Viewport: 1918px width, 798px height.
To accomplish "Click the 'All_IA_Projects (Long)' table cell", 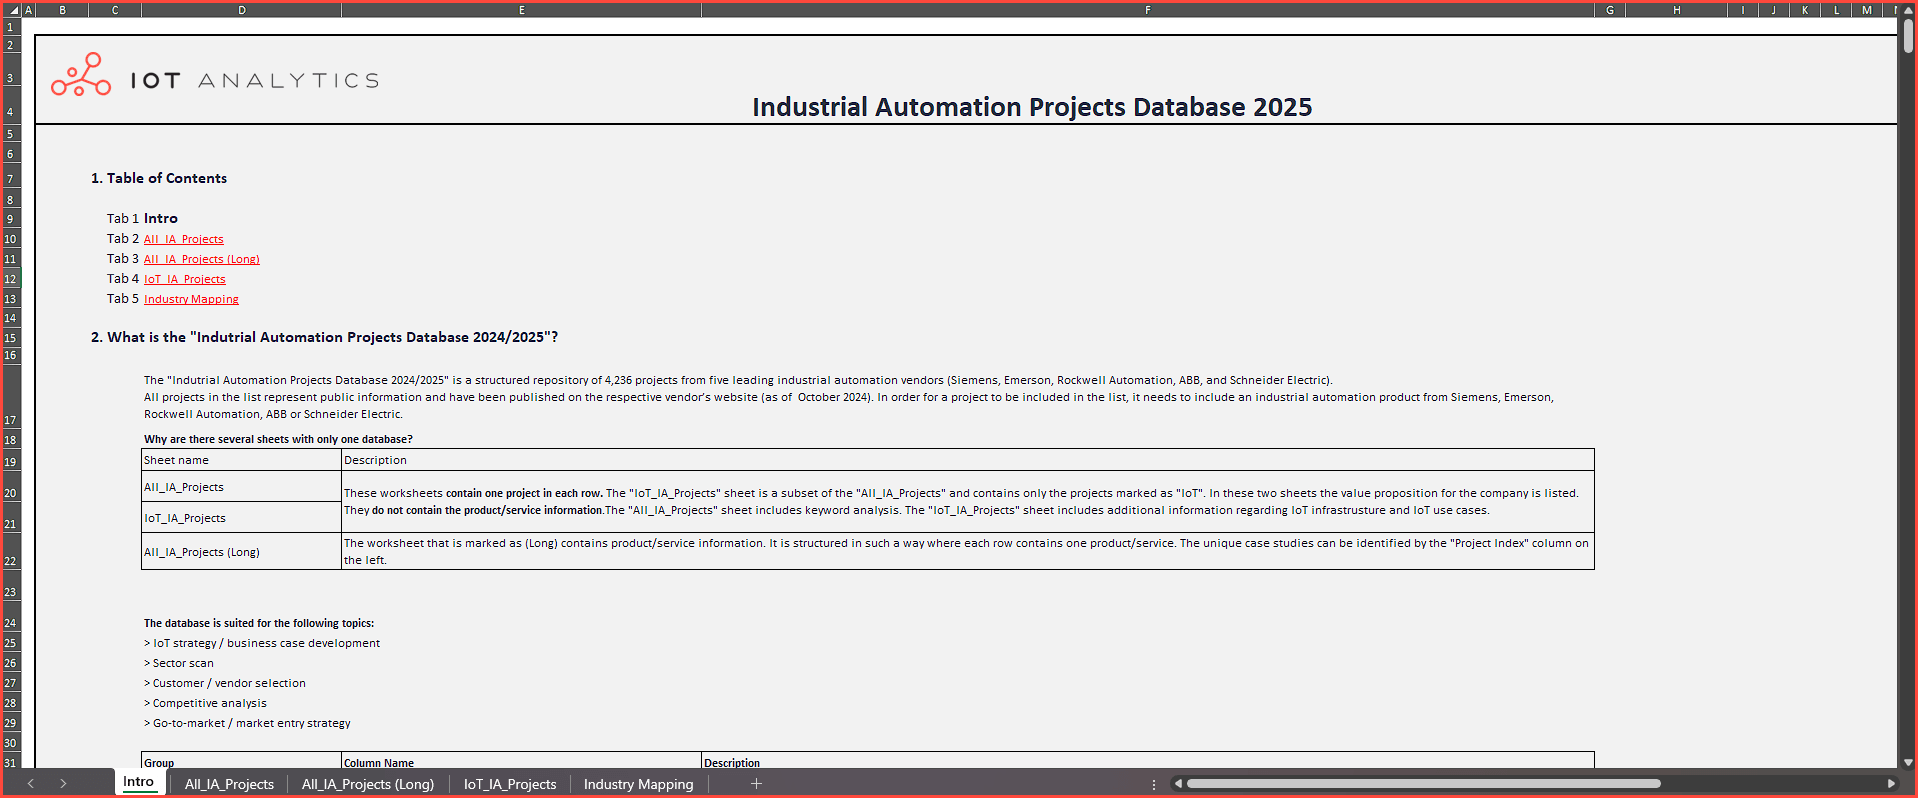I will [241, 552].
